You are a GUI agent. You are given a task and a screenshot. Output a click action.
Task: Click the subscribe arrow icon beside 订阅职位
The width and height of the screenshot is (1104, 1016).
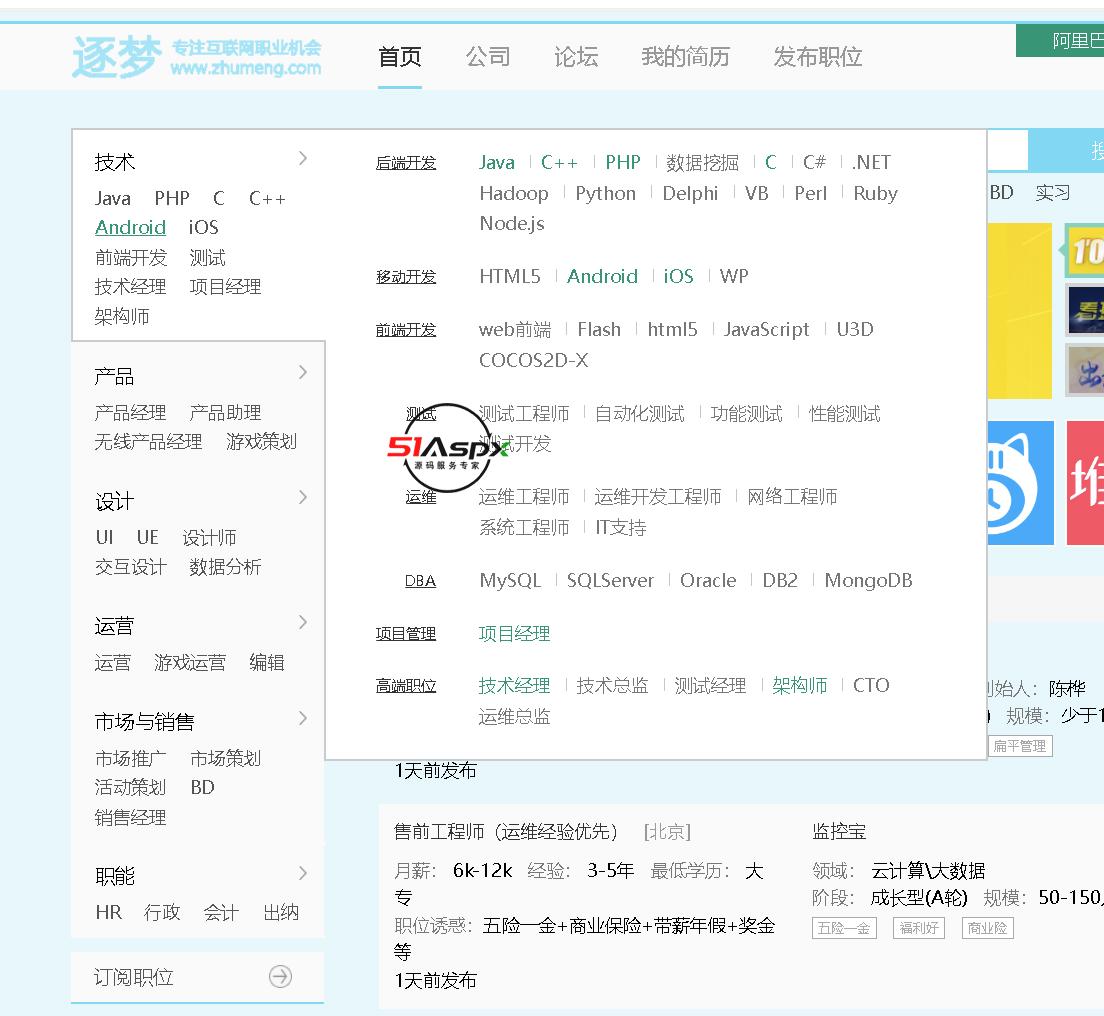click(280, 977)
